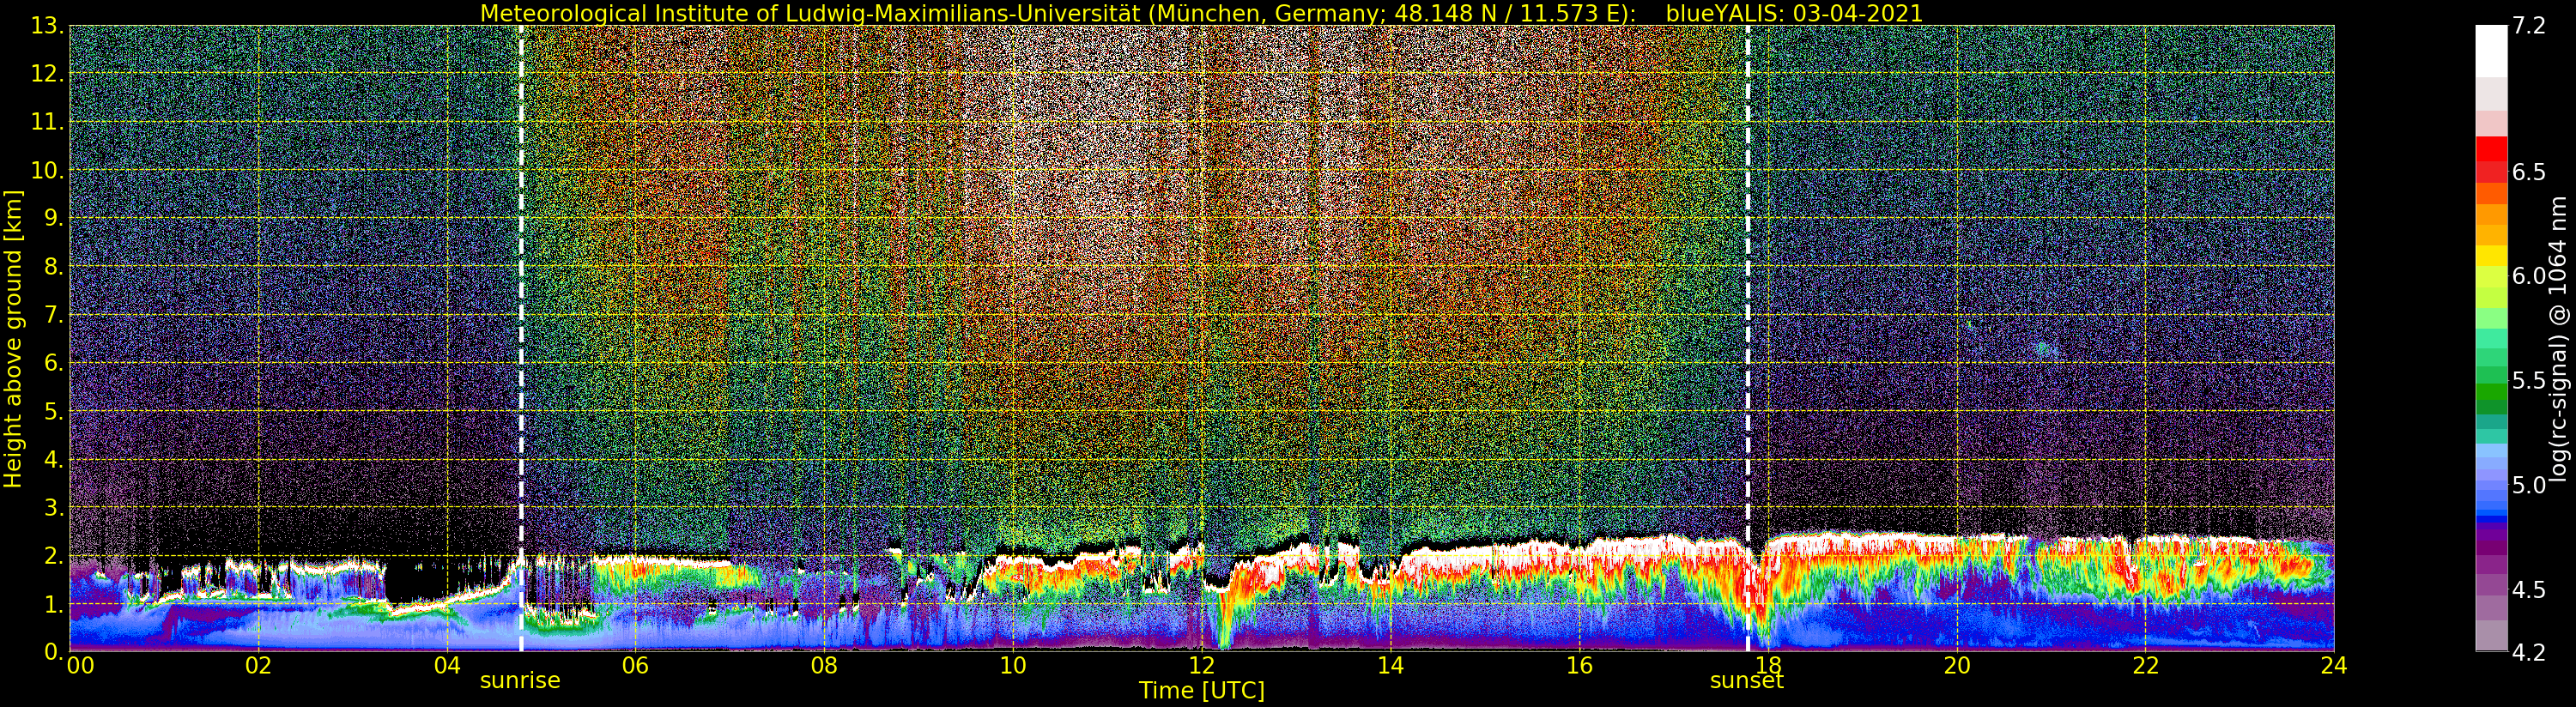Click the 12 tick on the time axis
Image resolution: width=2576 pixels, height=707 pixels.
[1201, 666]
